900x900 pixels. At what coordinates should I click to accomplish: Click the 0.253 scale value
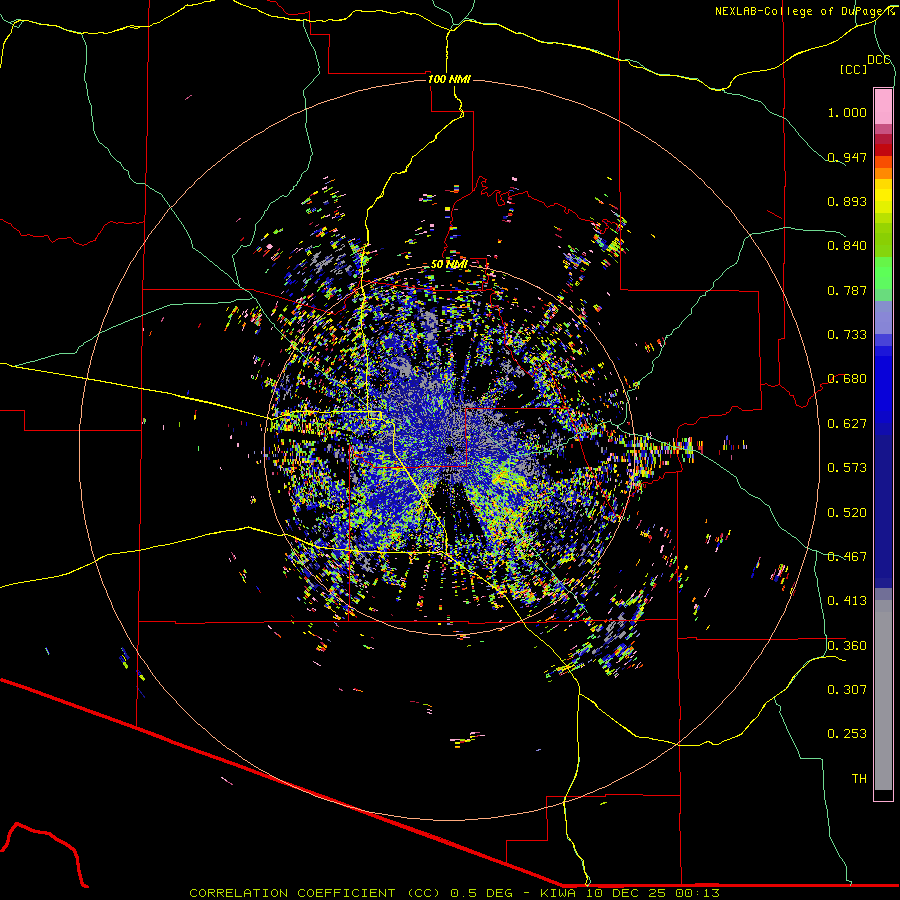[x=847, y=734]
